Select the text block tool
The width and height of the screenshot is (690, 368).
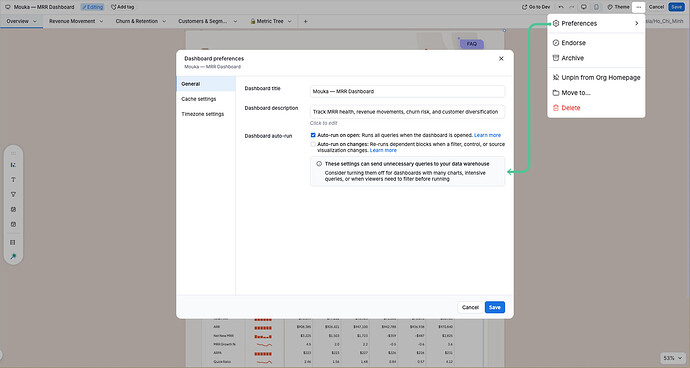click(x=13, y=180)
